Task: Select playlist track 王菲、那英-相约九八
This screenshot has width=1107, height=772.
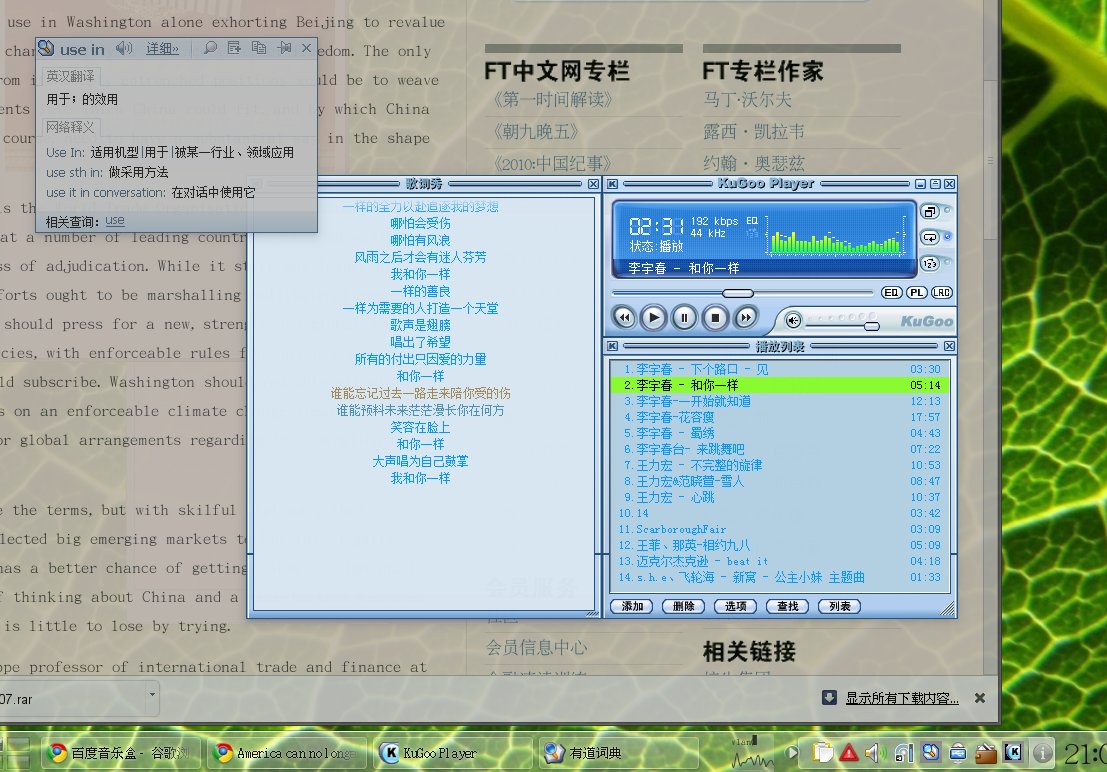Action: 780,545
